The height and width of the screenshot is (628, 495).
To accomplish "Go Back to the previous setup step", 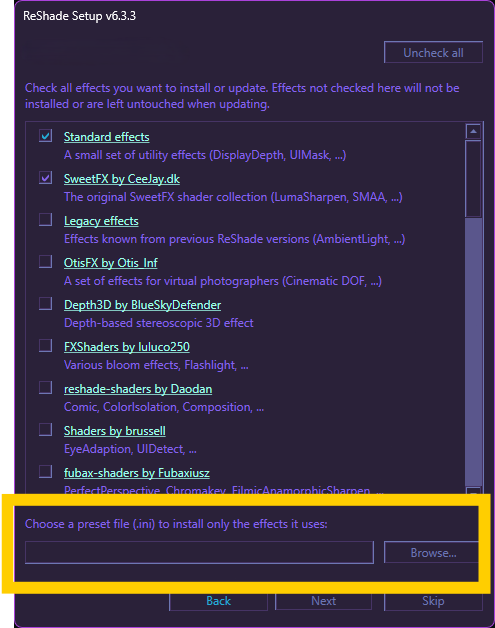I will pos(218,601).
